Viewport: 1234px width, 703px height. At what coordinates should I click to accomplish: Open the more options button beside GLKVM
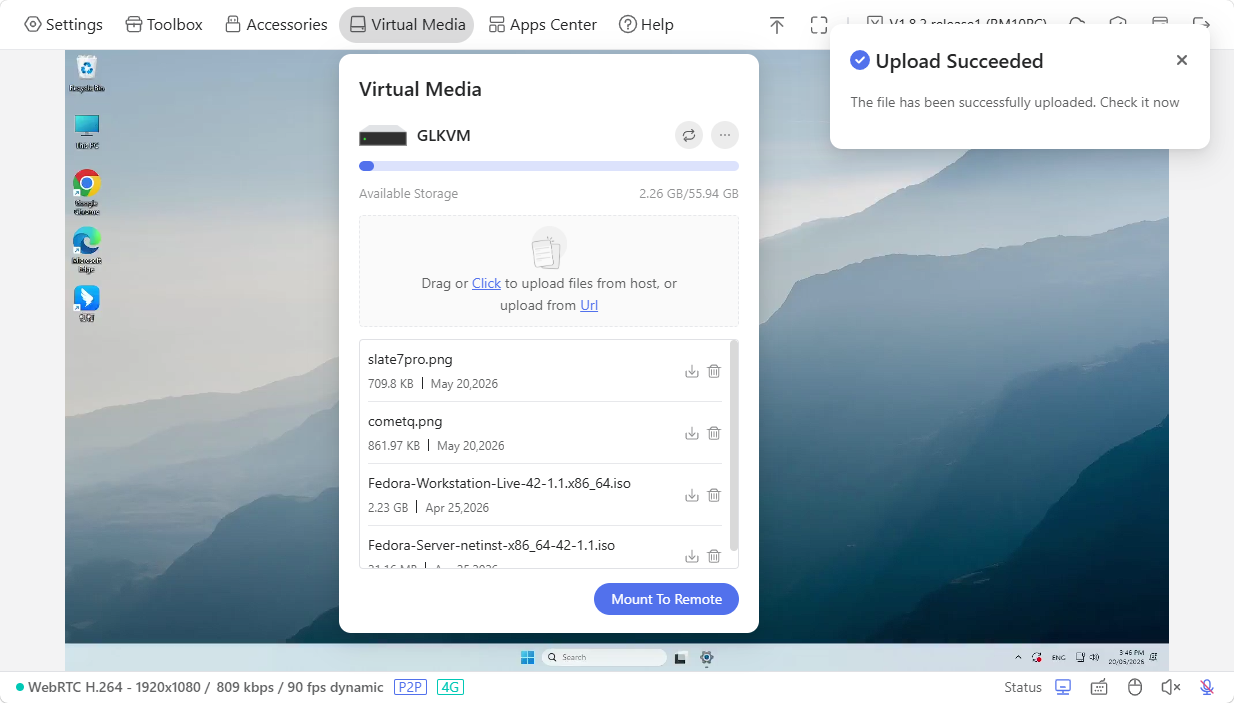725,135
